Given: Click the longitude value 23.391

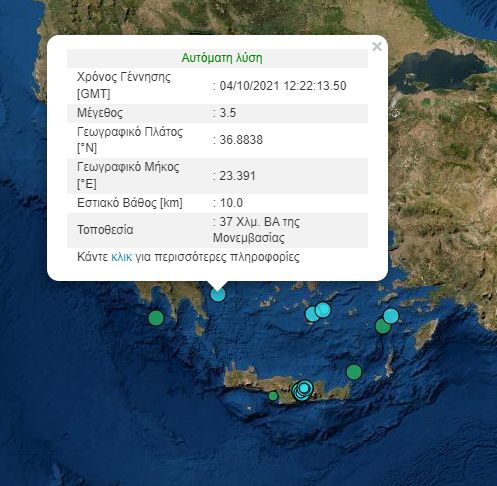Looking at the screenshot, I should click(x=237, y=176).
